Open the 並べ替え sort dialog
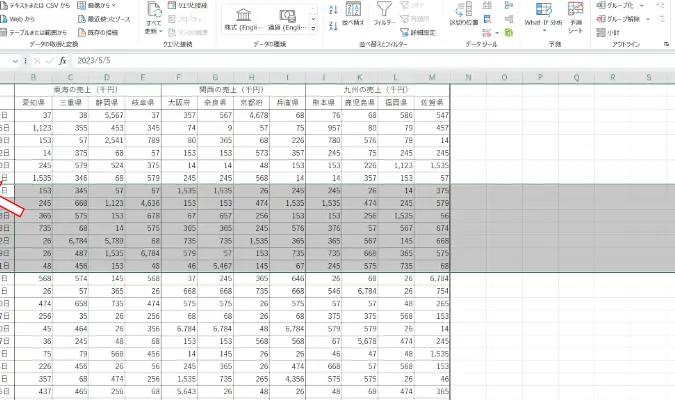The width and height of the screenshot is (675, 400). 353,14
